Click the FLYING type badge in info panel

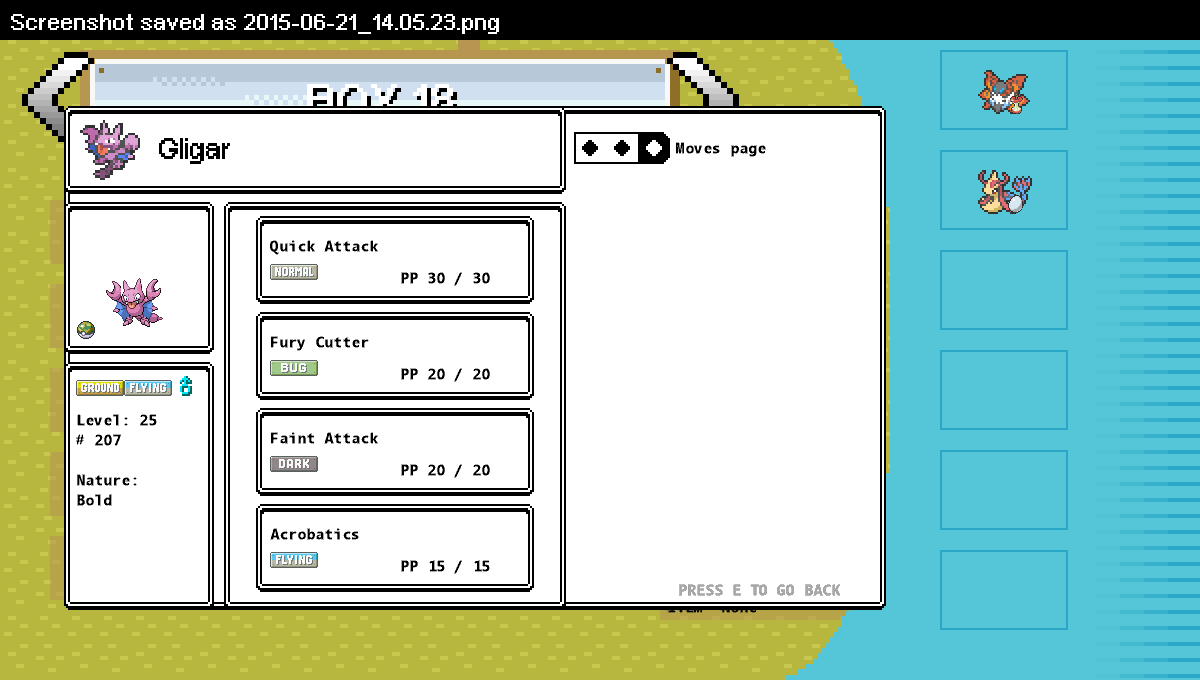tap(148, 388)
